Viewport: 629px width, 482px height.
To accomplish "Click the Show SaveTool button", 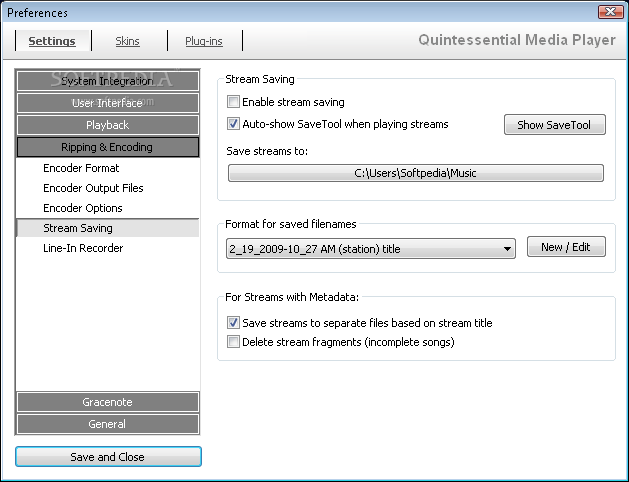I will pos(555,125).
